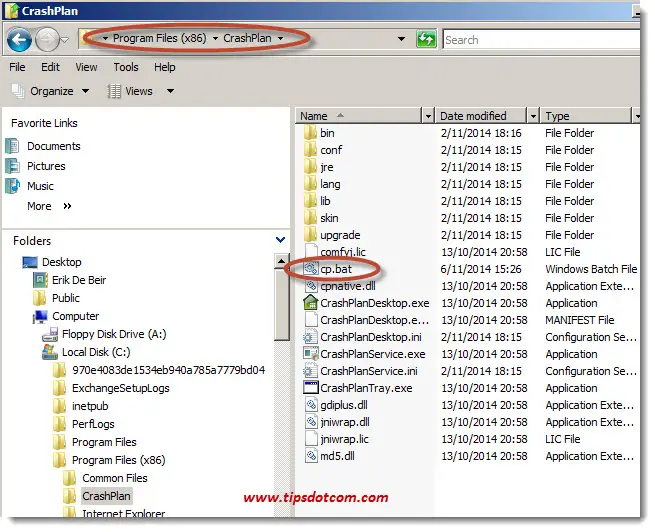
Task: Select CrashPlanTray.exe window icon
Action: (310, 388)
